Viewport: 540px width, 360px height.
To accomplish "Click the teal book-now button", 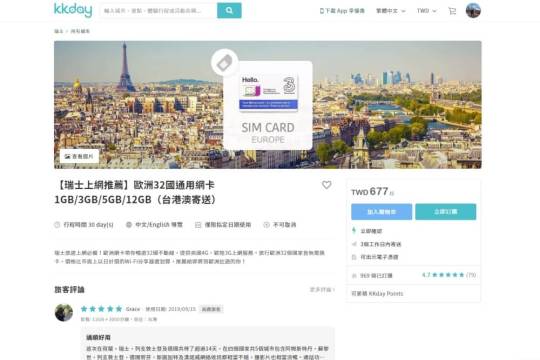I will (446, 212).
